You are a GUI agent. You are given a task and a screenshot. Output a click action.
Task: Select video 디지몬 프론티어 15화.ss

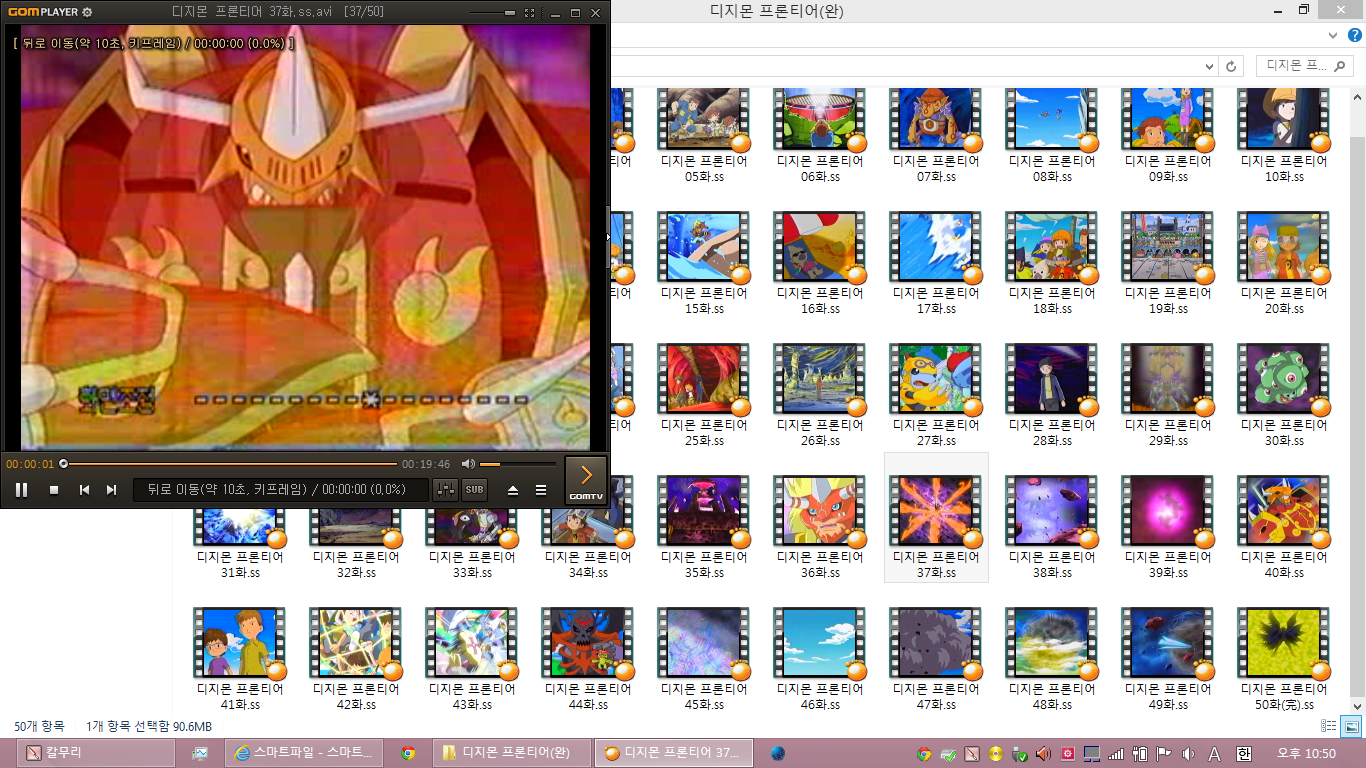coord(704,263)
